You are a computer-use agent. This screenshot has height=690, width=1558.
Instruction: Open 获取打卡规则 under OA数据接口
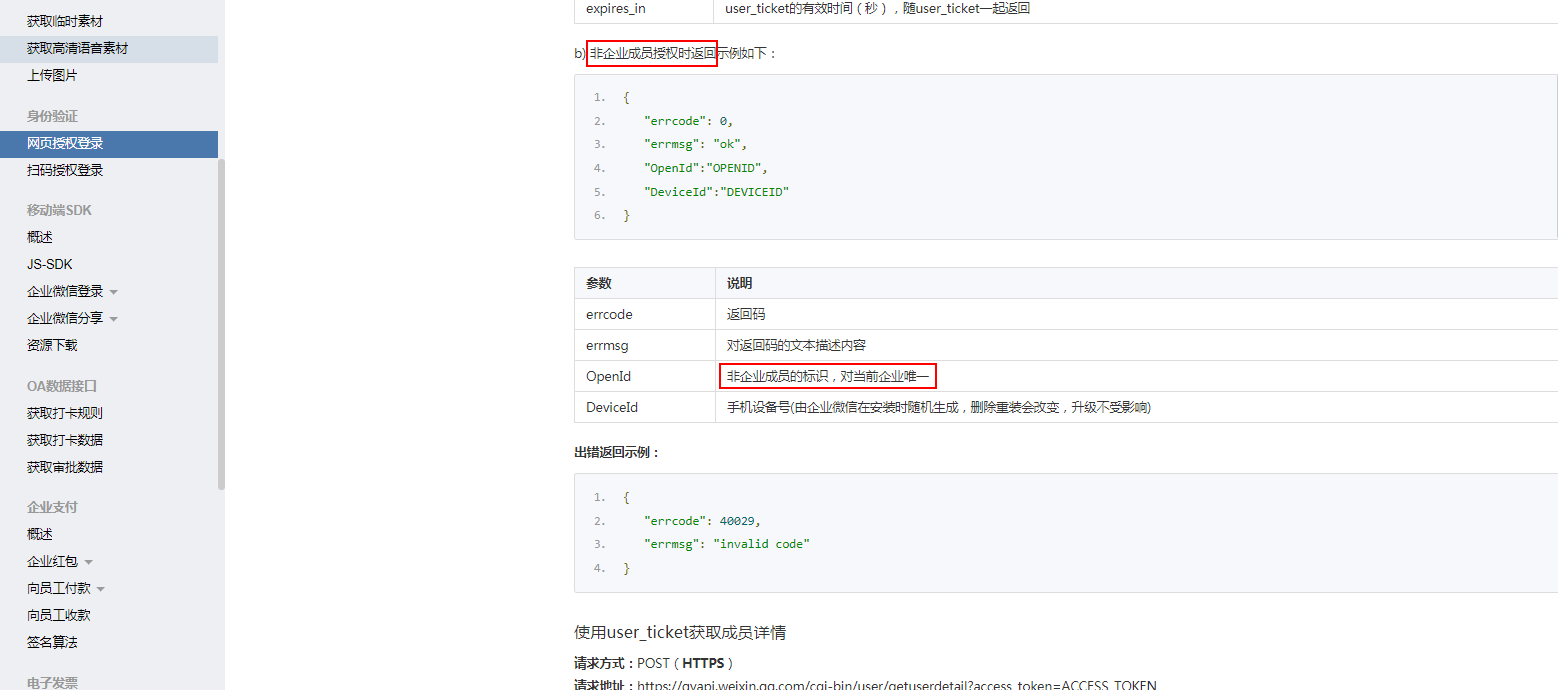point(66,412)
